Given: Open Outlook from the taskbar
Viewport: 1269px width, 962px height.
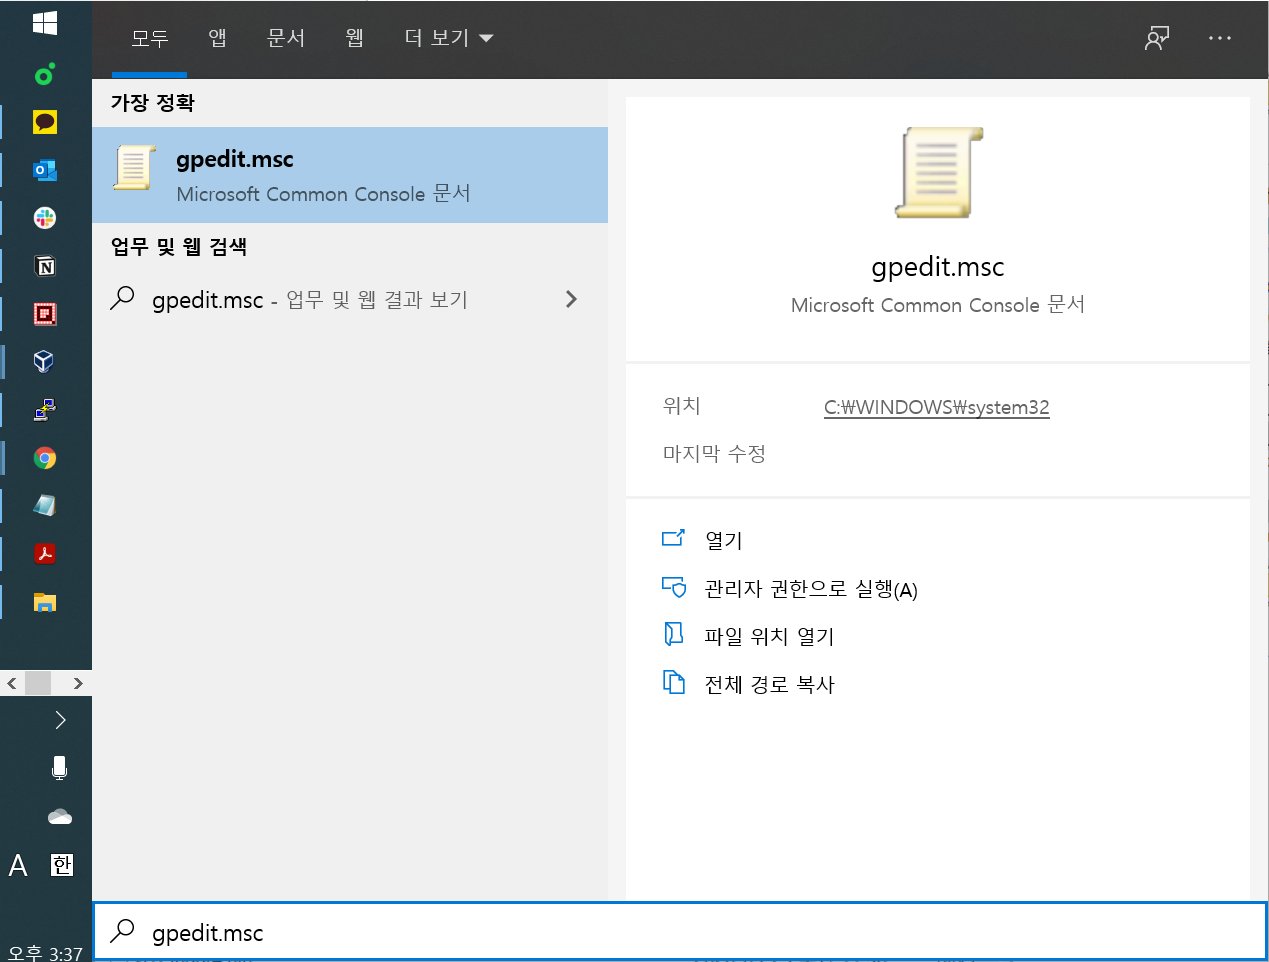Looking at the screenshot, I should (45, 170).
